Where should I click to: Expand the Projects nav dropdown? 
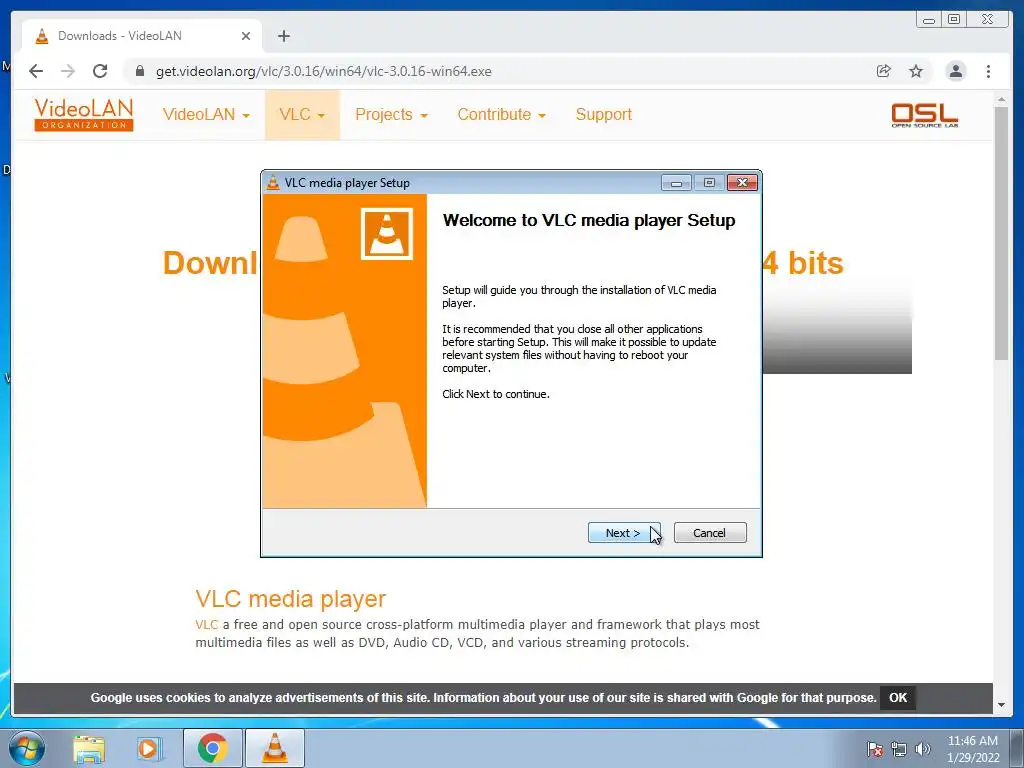pos(391,115)
